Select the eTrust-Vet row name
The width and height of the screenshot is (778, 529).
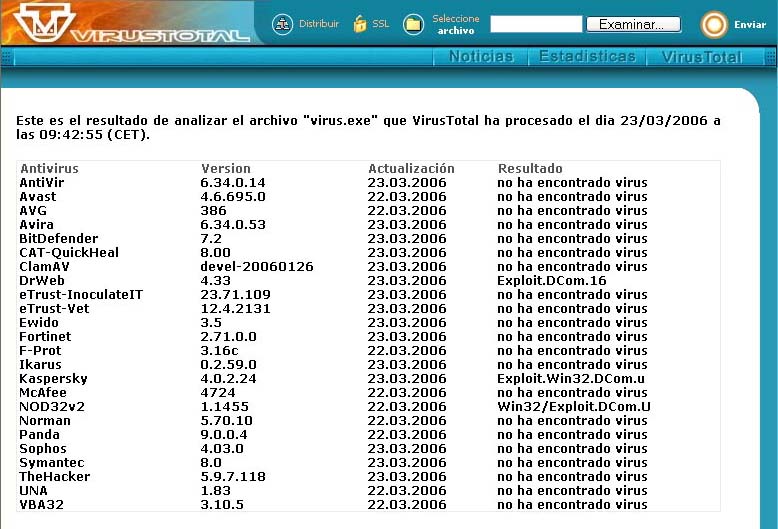point(54,309)
